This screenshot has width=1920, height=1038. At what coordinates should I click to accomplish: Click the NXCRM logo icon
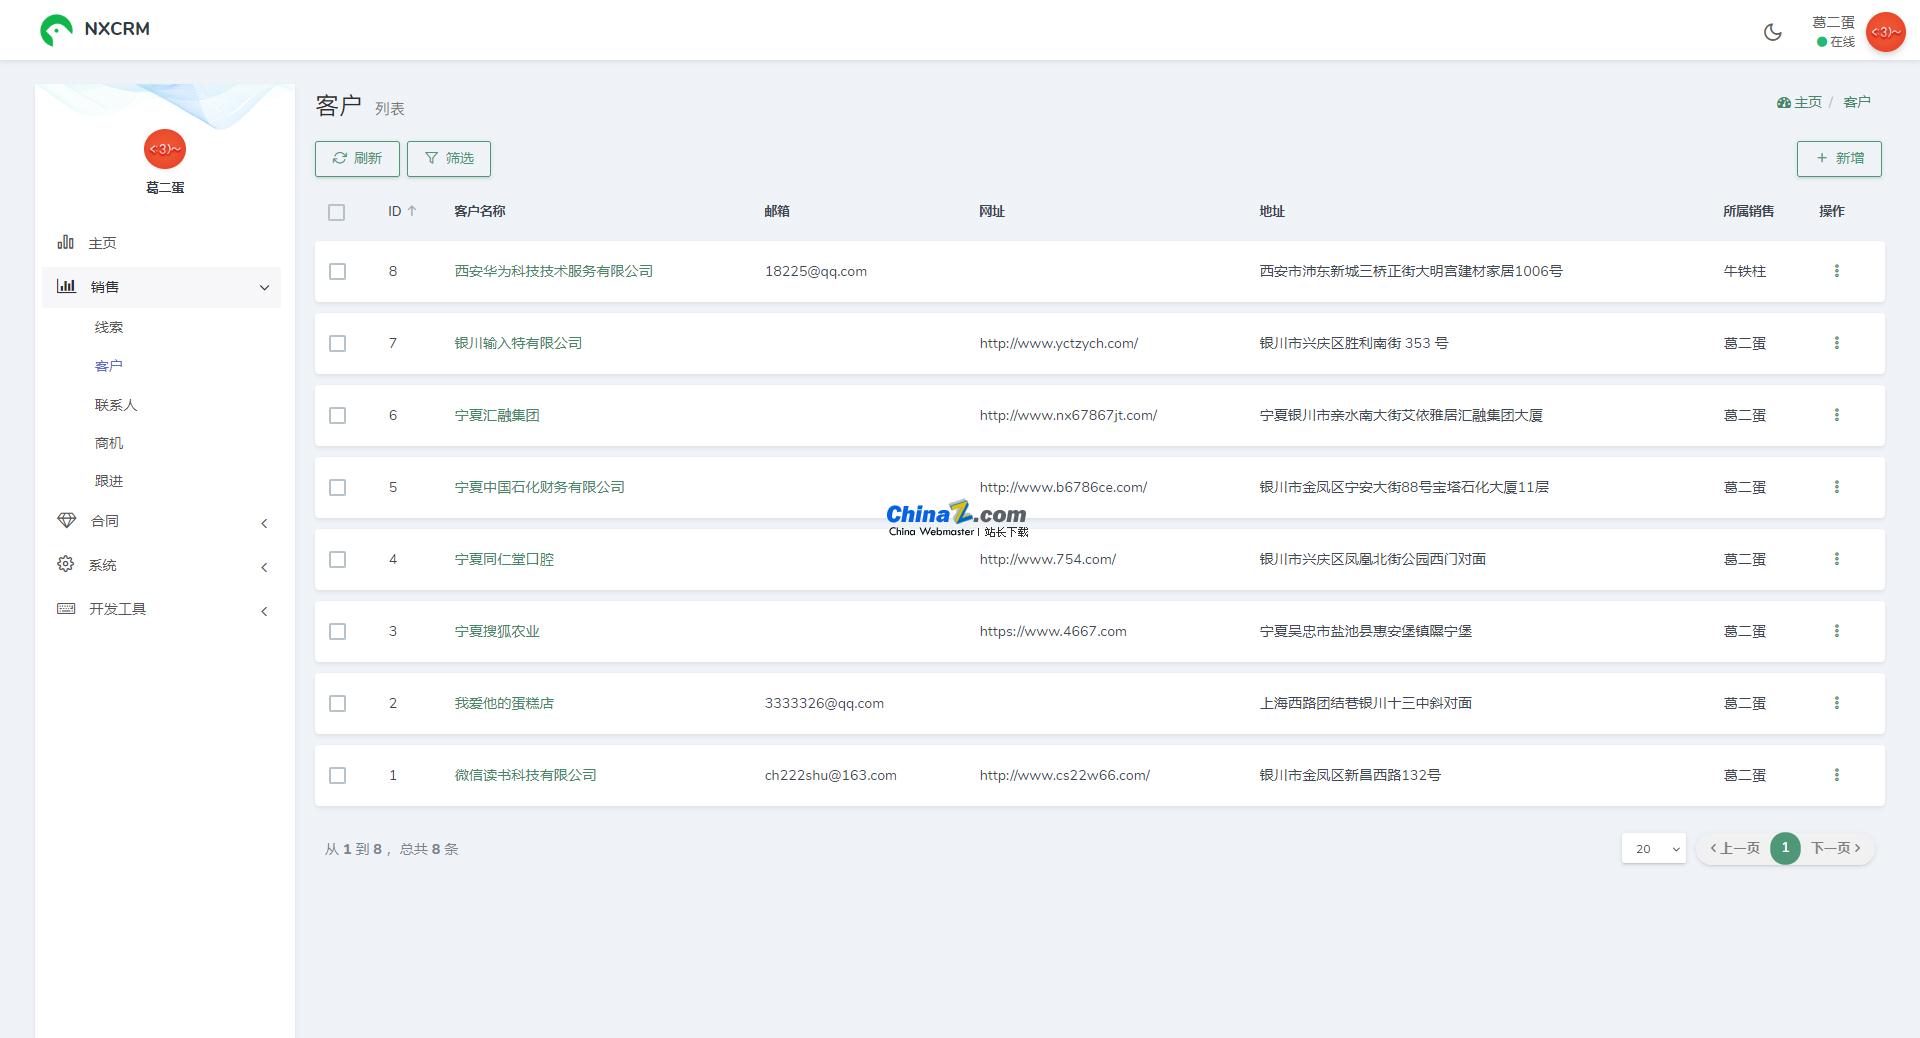(56, 30)
